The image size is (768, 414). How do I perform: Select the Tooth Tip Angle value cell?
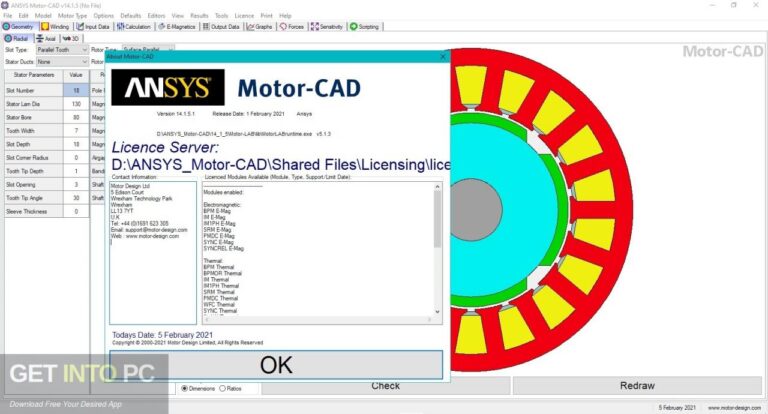click(76, 198)
